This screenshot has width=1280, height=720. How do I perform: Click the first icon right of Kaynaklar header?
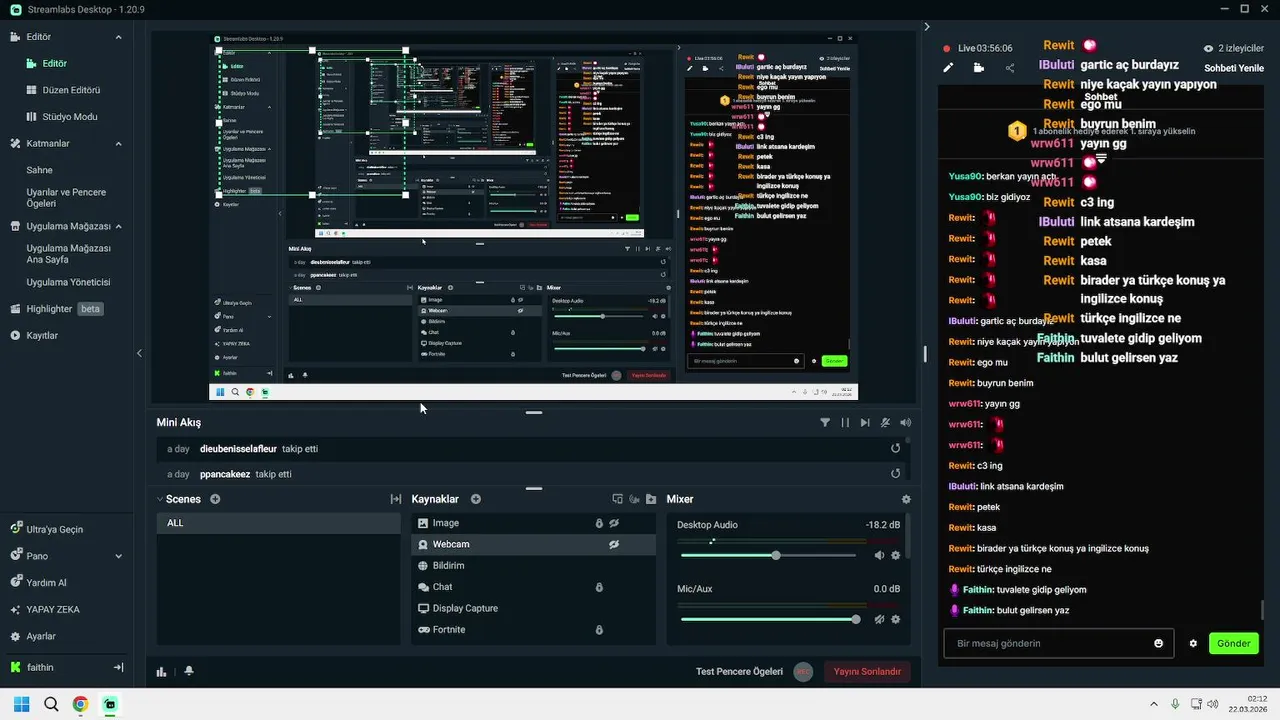coord(617,499)
